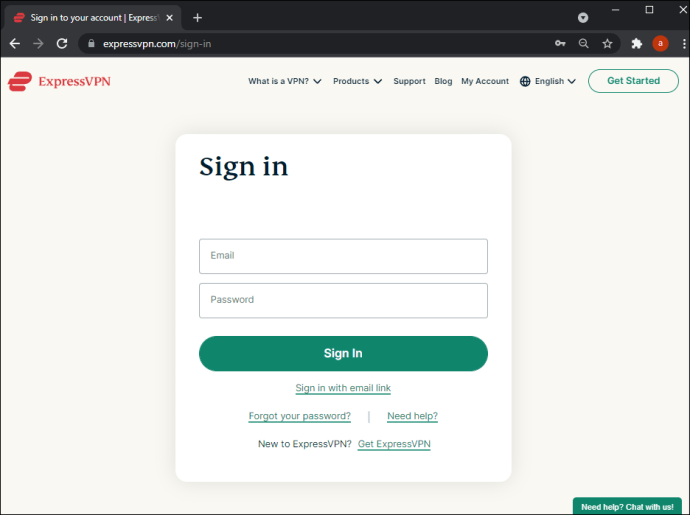690x515 pixels.
Task: Open Chrome three-dot menu
Action: (684, 43)
